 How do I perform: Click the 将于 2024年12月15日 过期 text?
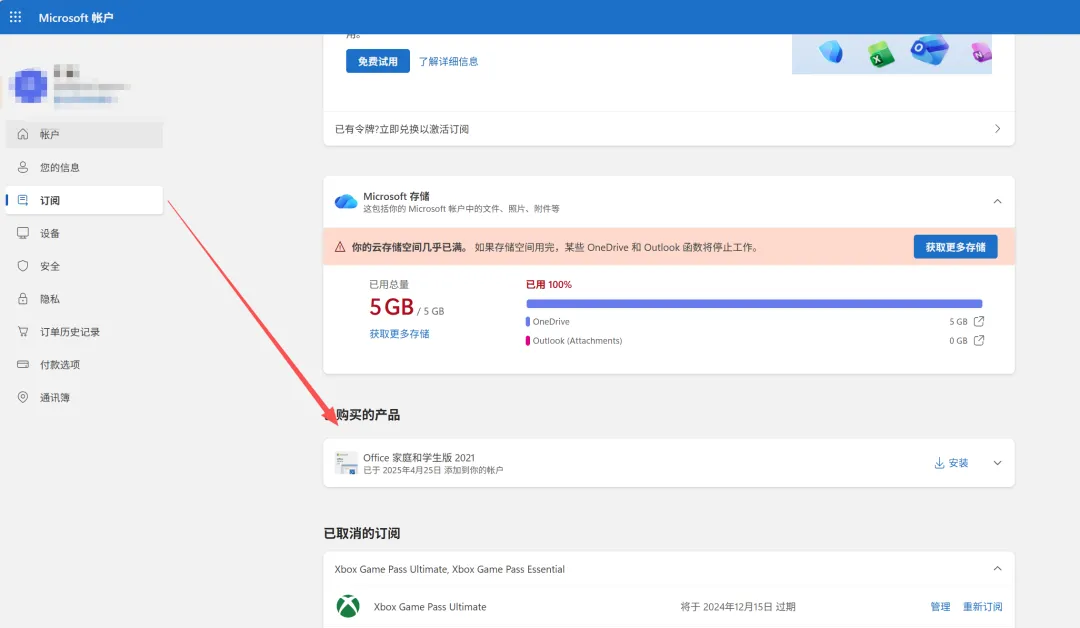738,607
